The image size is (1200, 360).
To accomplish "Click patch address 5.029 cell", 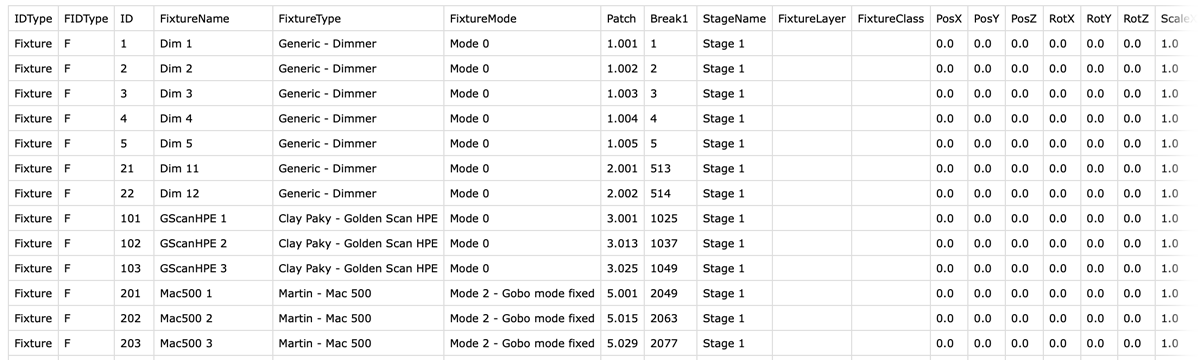I will point(622,344).
